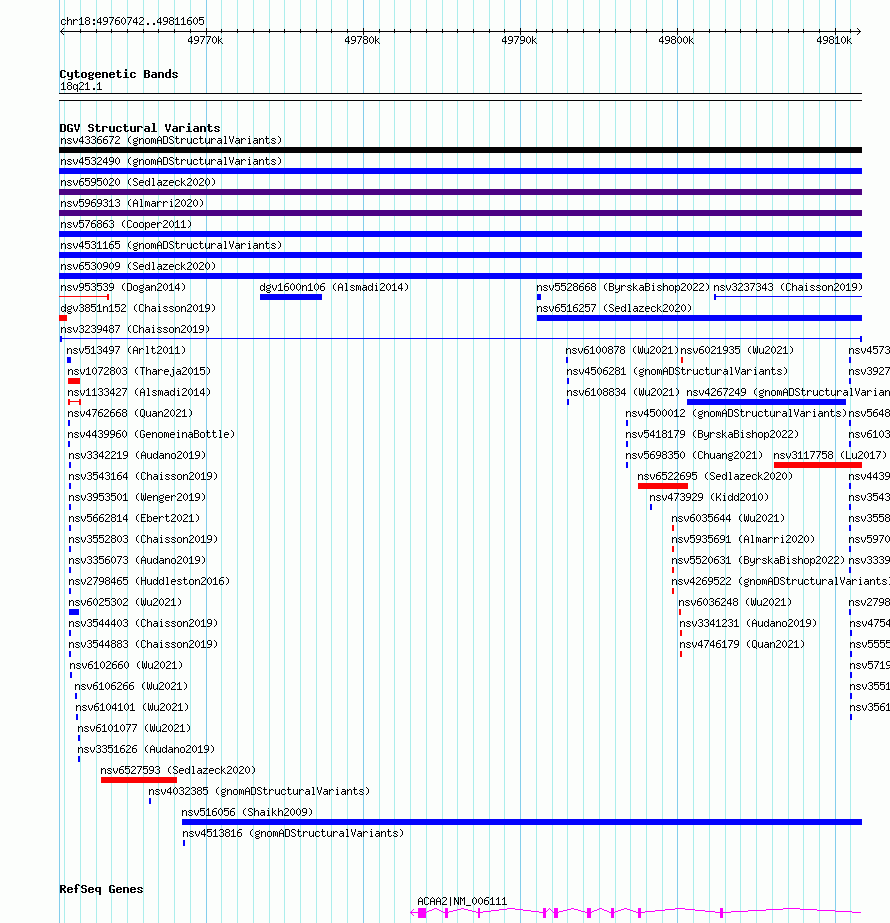Click nsv5418179 (ByrskaBishop2022) label
The width and height of the screenshot is (890, 923).
point(712,434)
